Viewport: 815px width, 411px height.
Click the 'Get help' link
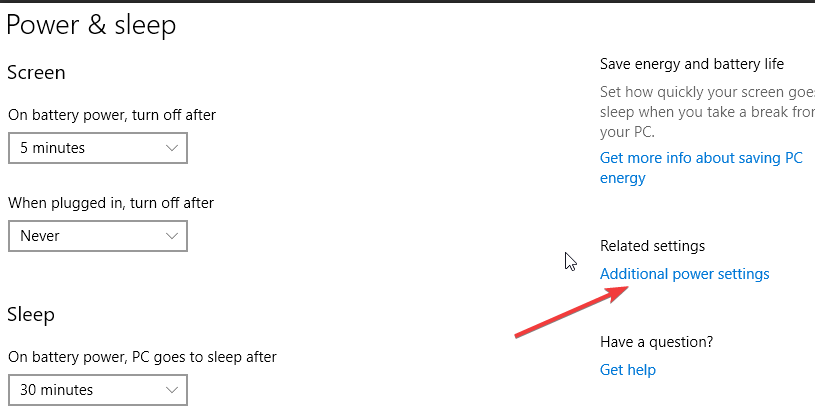(627, 370)
